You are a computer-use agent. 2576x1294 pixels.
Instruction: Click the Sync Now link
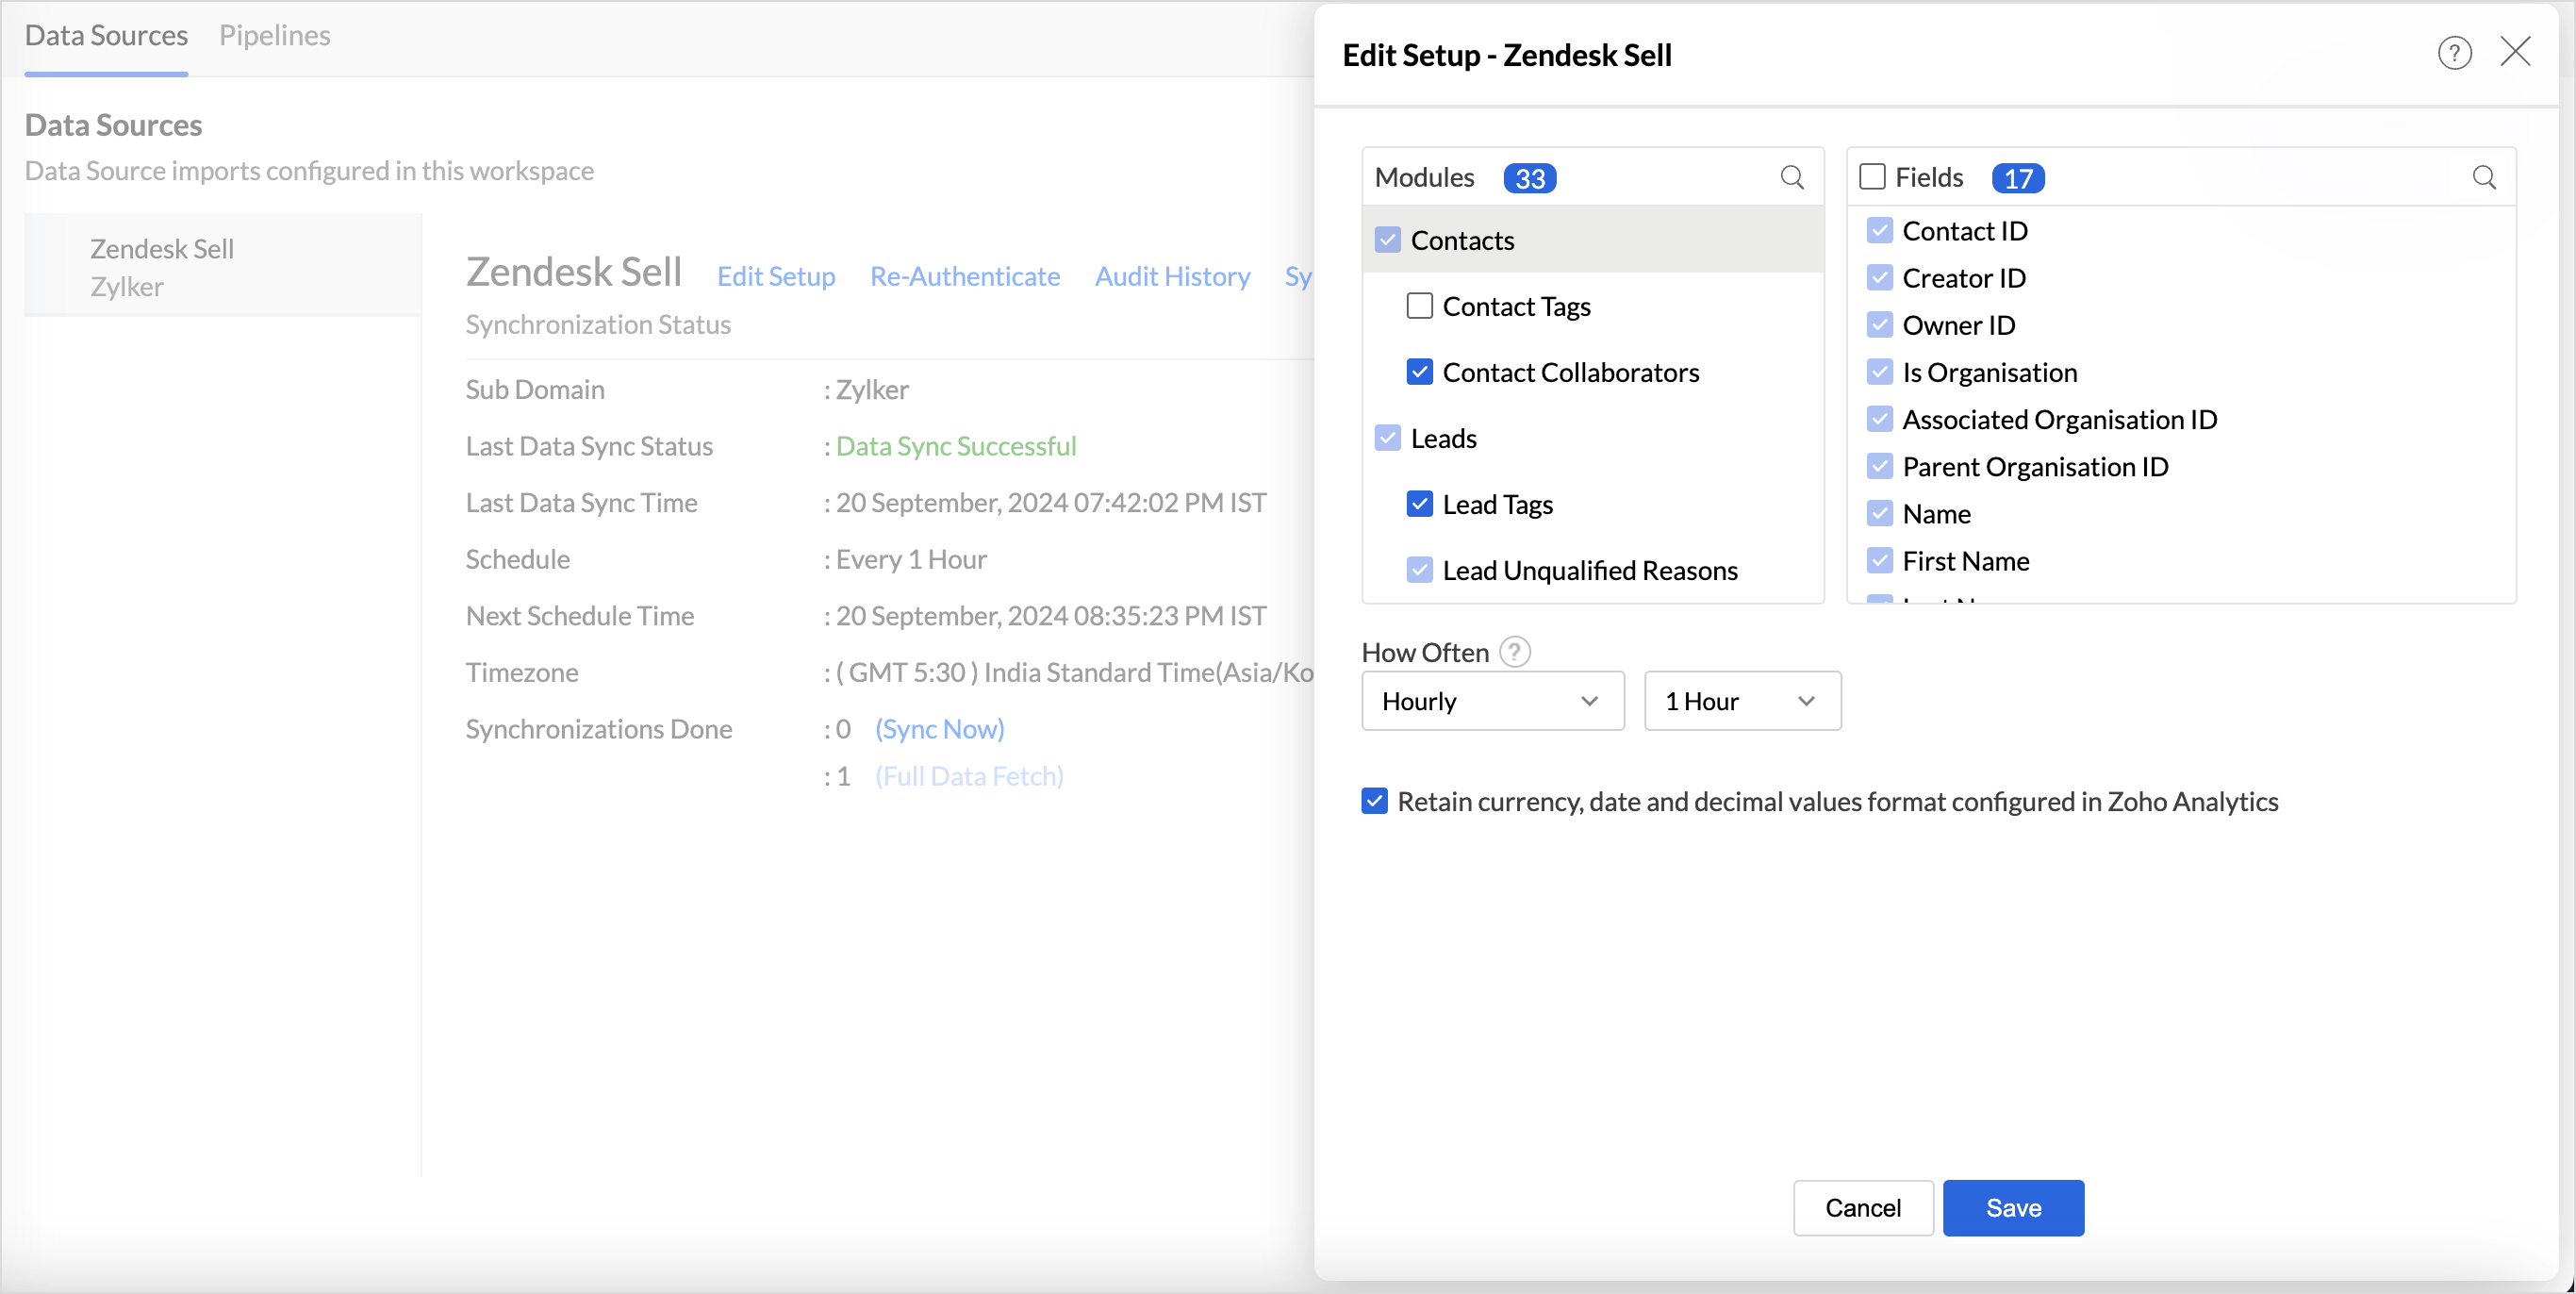939,729
